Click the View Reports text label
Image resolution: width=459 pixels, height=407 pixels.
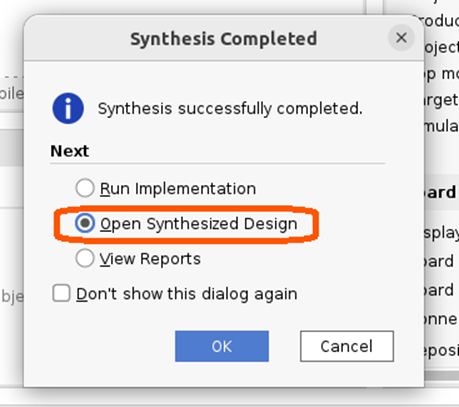click(150, 259)
